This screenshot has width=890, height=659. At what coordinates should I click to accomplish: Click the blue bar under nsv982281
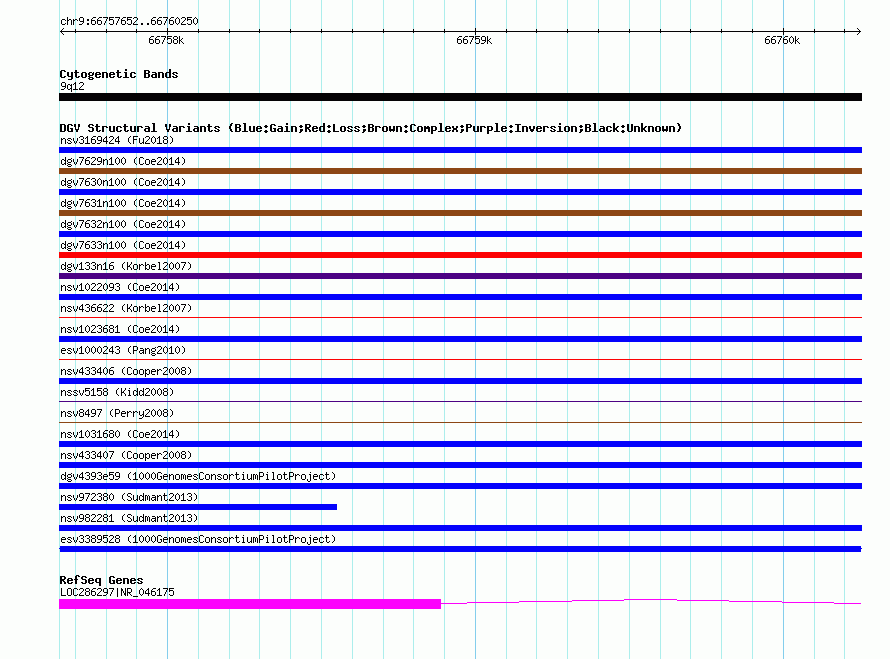click(460, 528)
